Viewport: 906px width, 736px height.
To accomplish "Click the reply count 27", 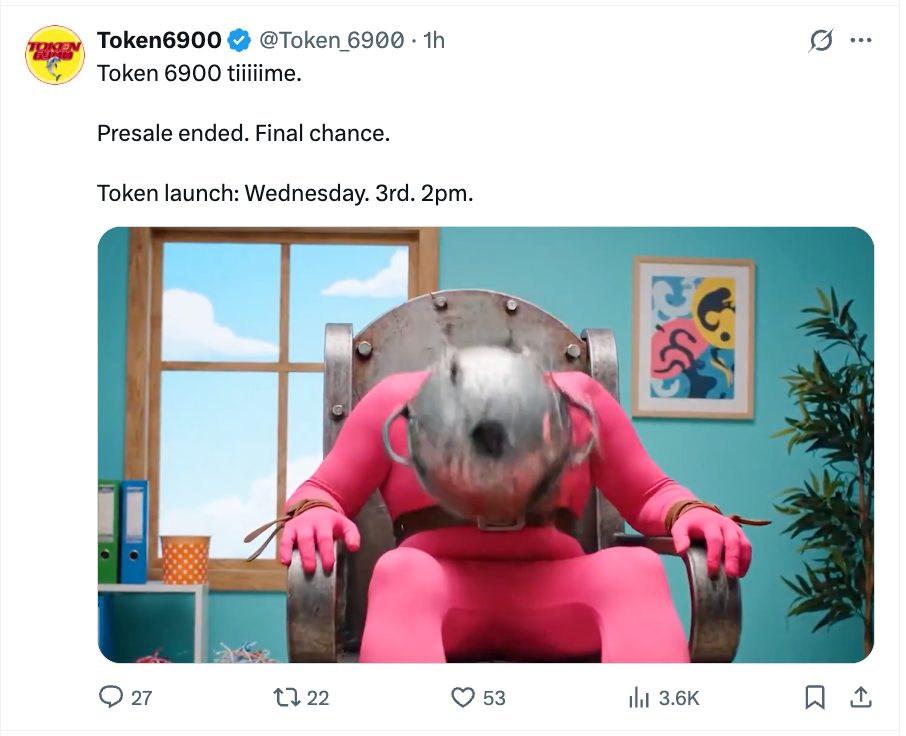I will [142, 698].
